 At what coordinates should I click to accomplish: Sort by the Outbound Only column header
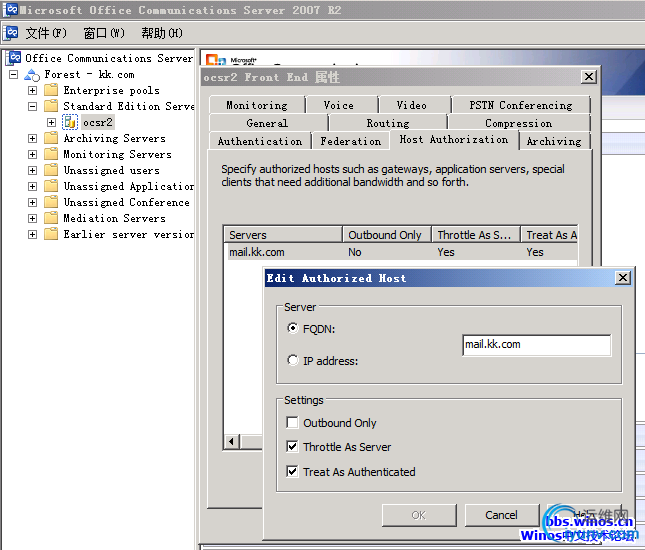[387, 235]
